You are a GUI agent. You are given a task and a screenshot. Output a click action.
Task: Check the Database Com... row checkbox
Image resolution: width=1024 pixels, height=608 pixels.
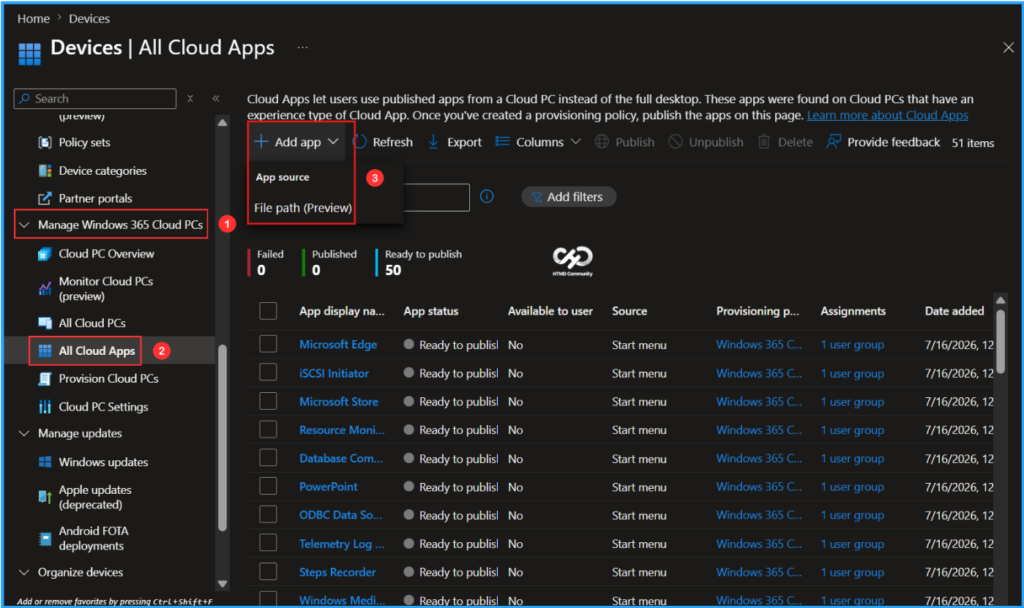(268, 458)
